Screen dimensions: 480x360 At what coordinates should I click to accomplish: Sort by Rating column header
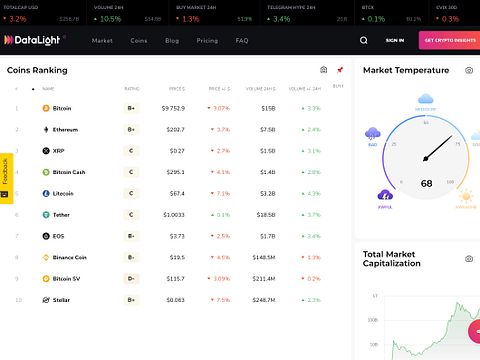(x=132, y=89)
